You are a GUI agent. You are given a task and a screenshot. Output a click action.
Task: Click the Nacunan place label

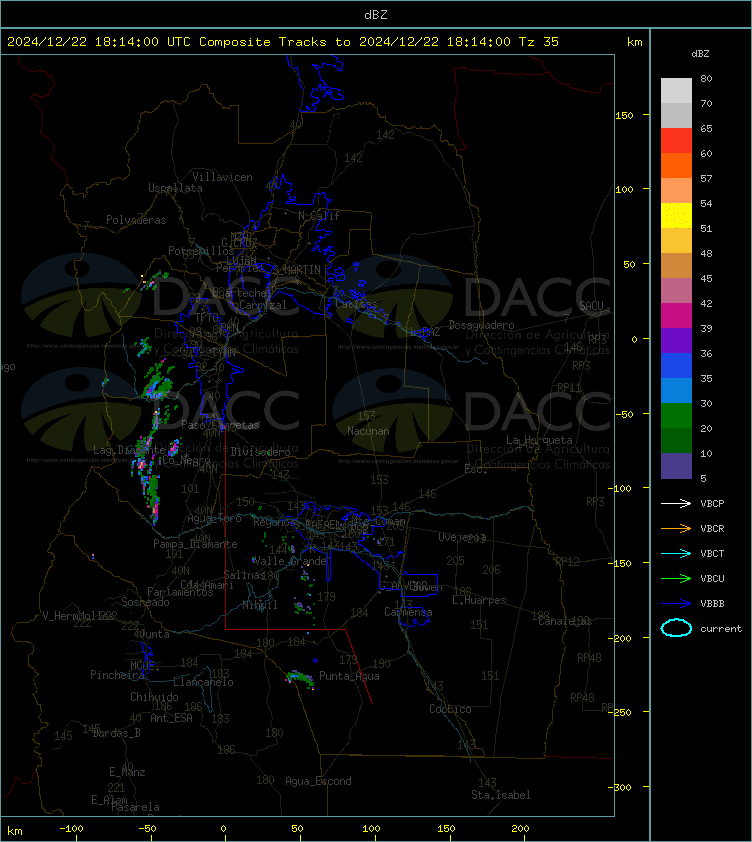tap(368, 431)
